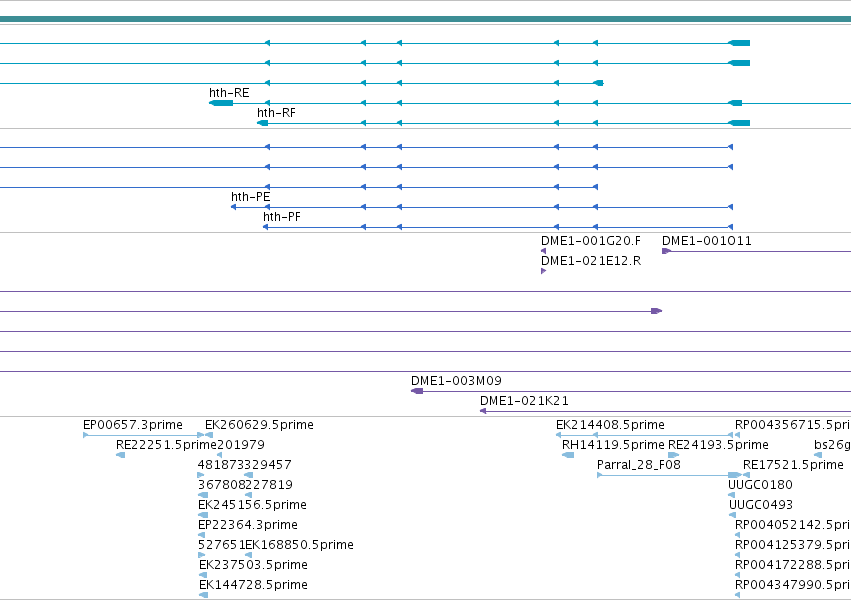Viewport: 851px width, 600px height.
Task: Click the DME1-021E12.R feature label
Action: click(x=590, y=261)
